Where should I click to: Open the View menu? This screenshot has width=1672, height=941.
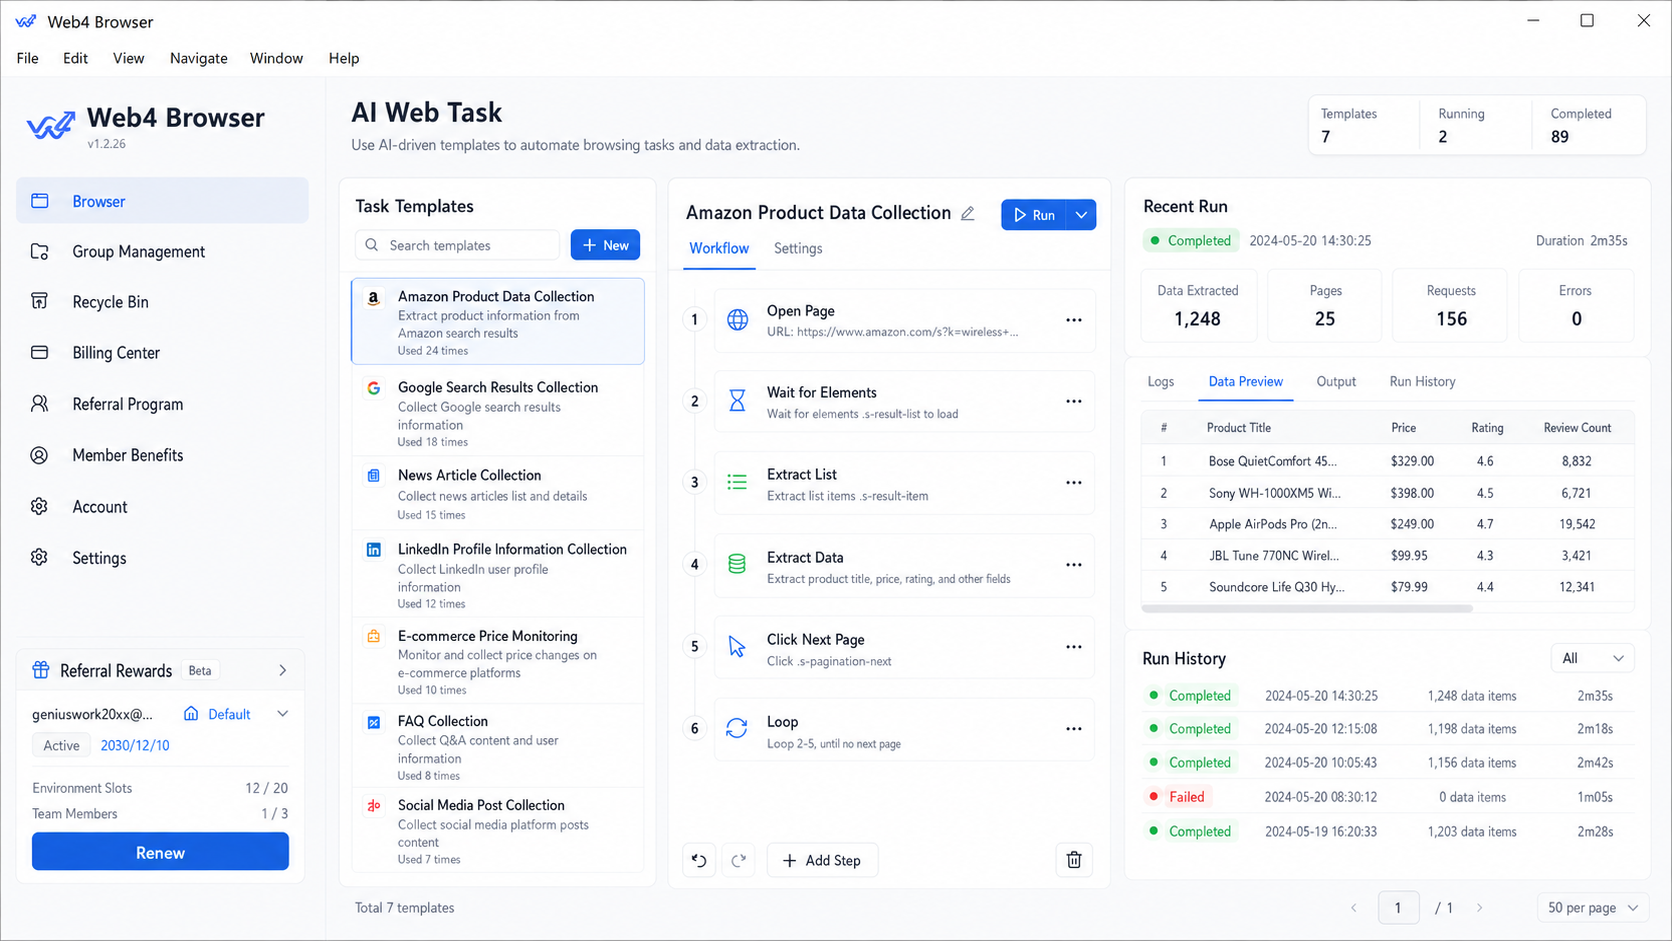click(x=128, y=58)
